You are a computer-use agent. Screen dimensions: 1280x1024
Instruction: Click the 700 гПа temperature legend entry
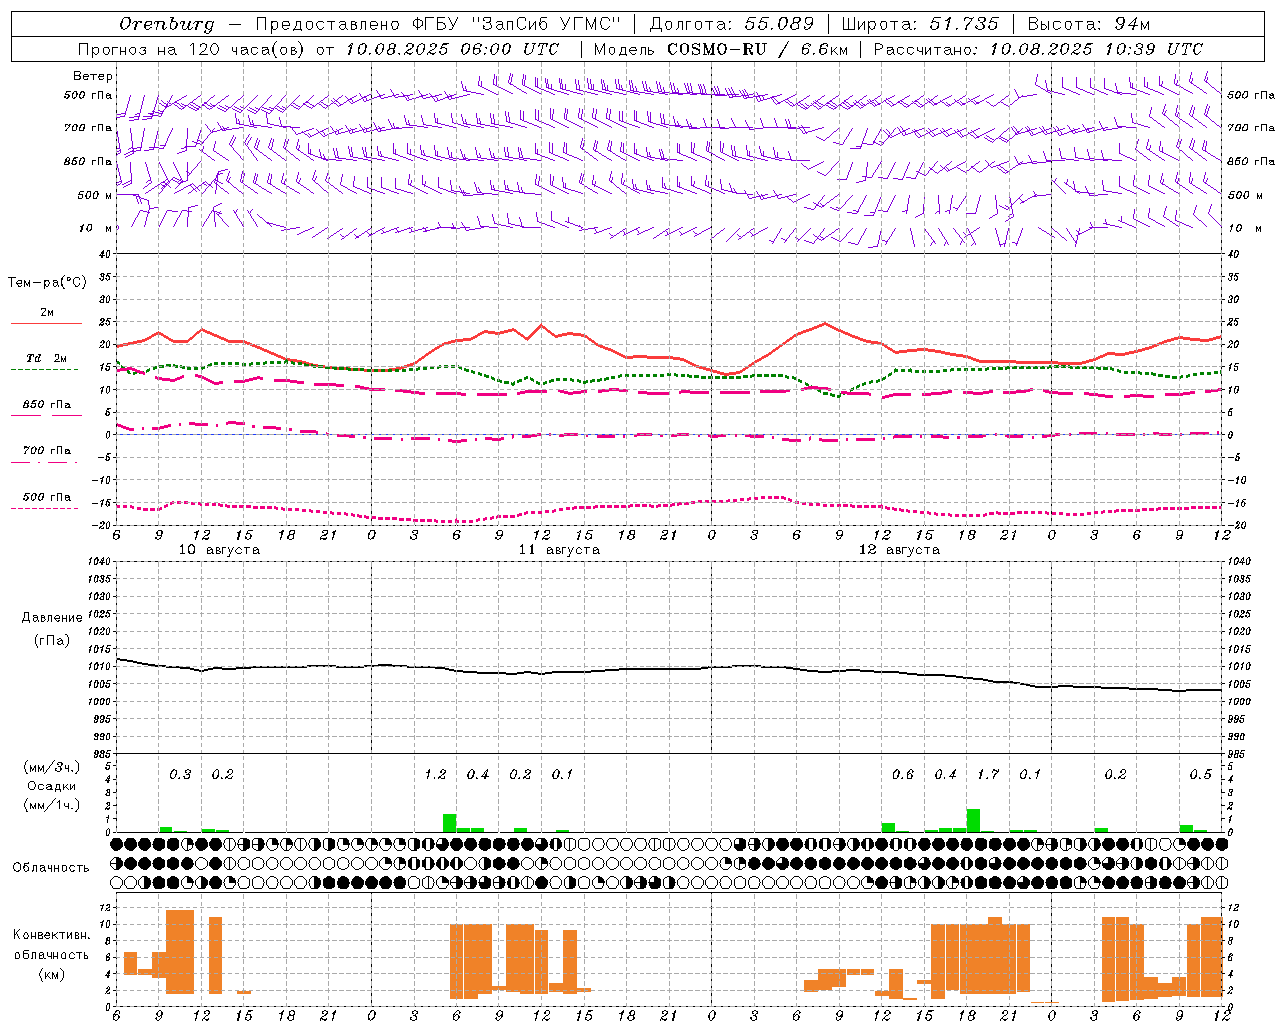(x=46, y=451)
